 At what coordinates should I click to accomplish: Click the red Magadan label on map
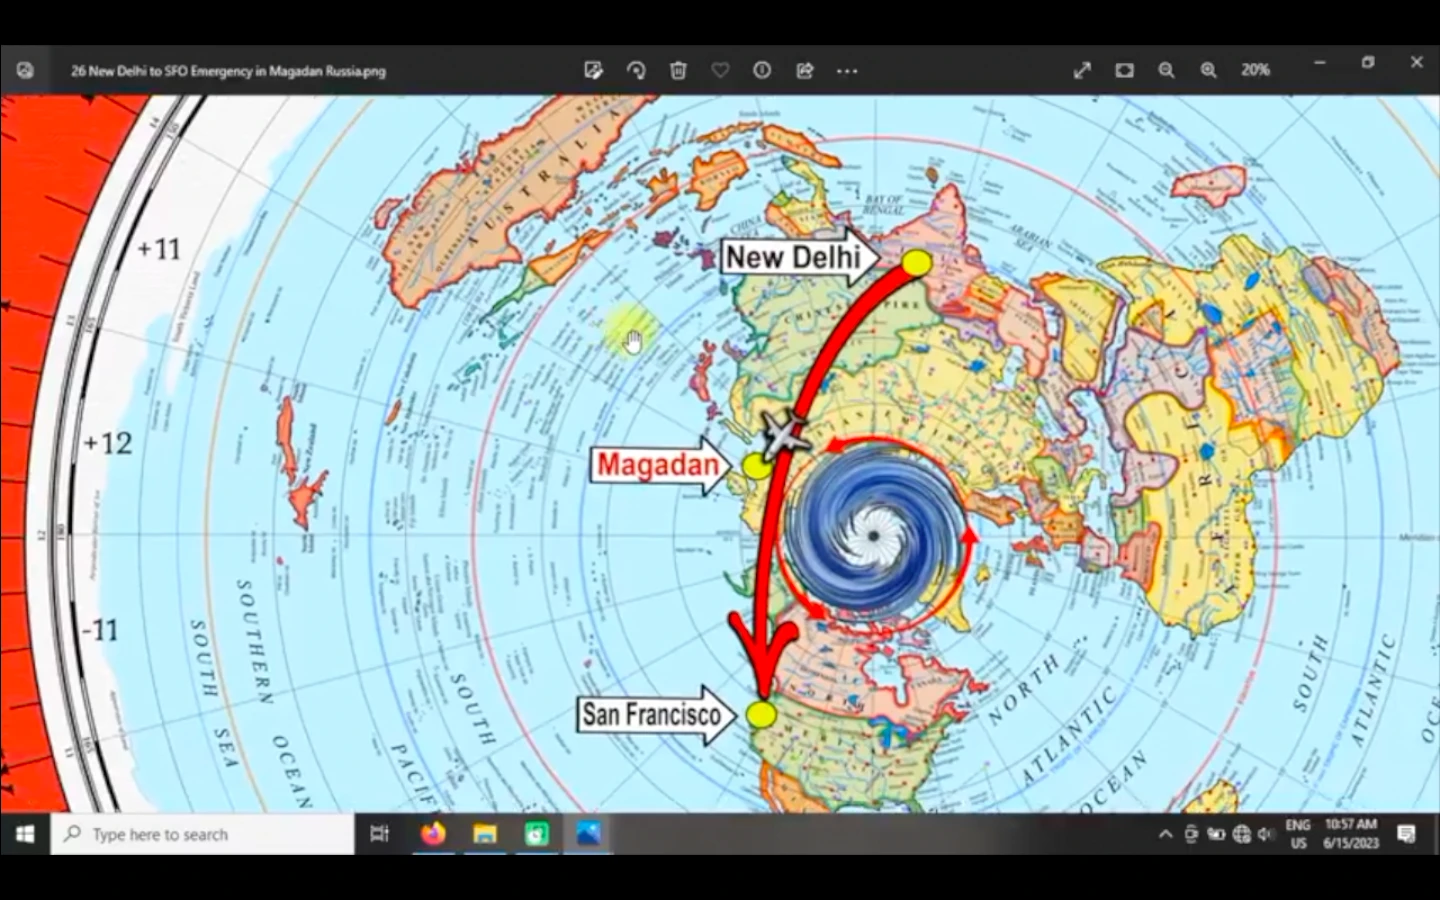pyautogui.click(x=661, y=465)
